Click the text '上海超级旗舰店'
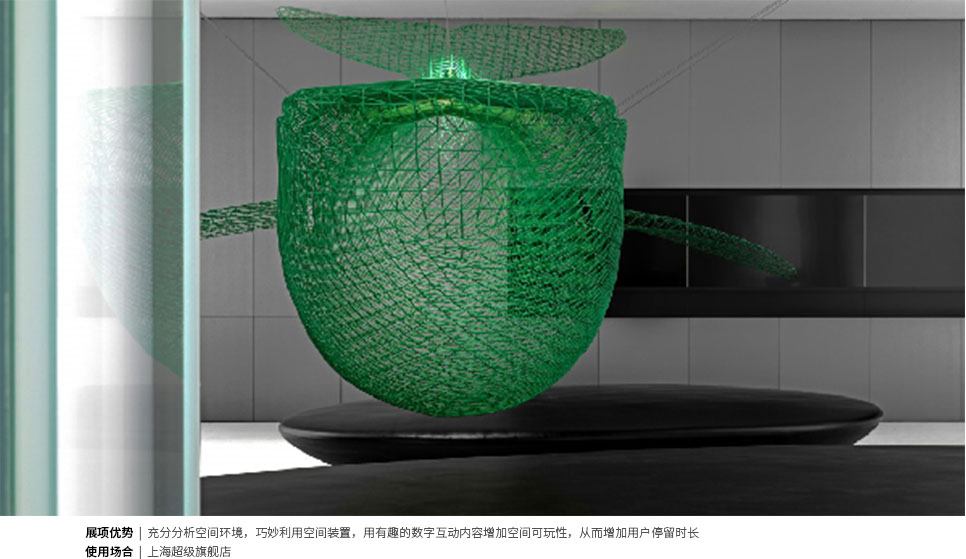966x559 pixels. point(189,552)
